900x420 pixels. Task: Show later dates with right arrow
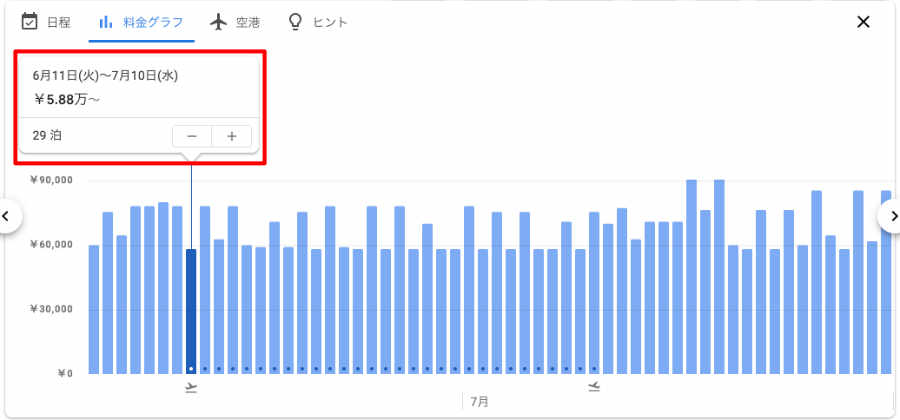point(894,216)
